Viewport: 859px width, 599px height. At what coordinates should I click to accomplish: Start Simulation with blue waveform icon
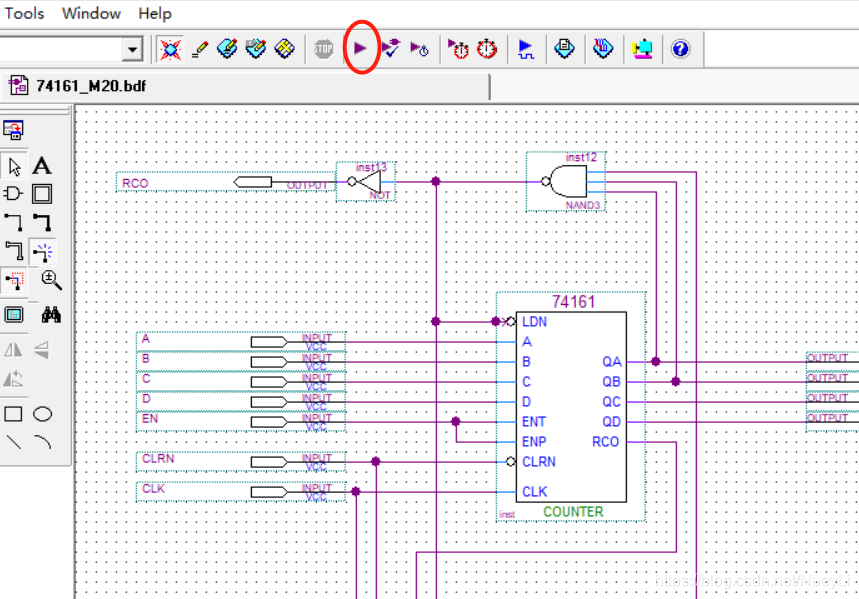(x=526, y=49)
